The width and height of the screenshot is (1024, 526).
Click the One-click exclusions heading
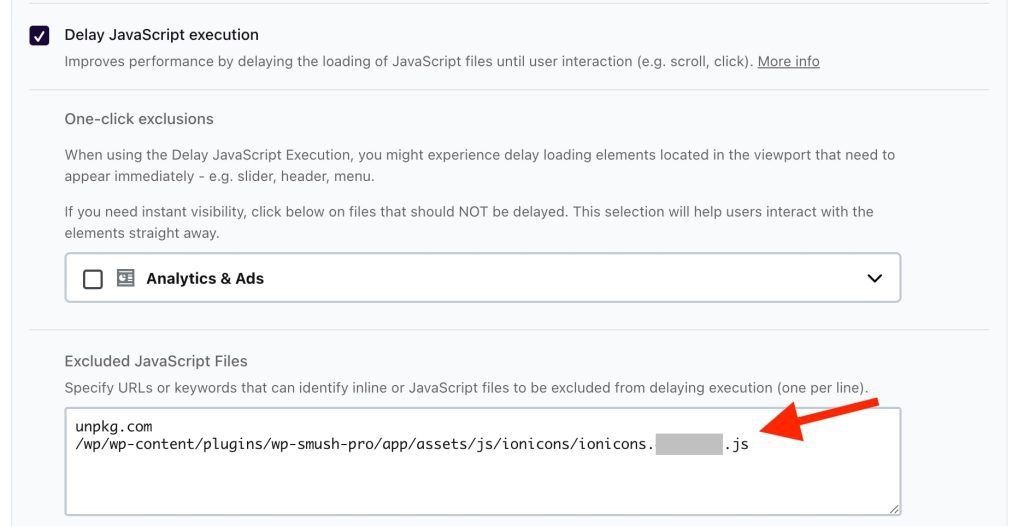pos(139,119)
